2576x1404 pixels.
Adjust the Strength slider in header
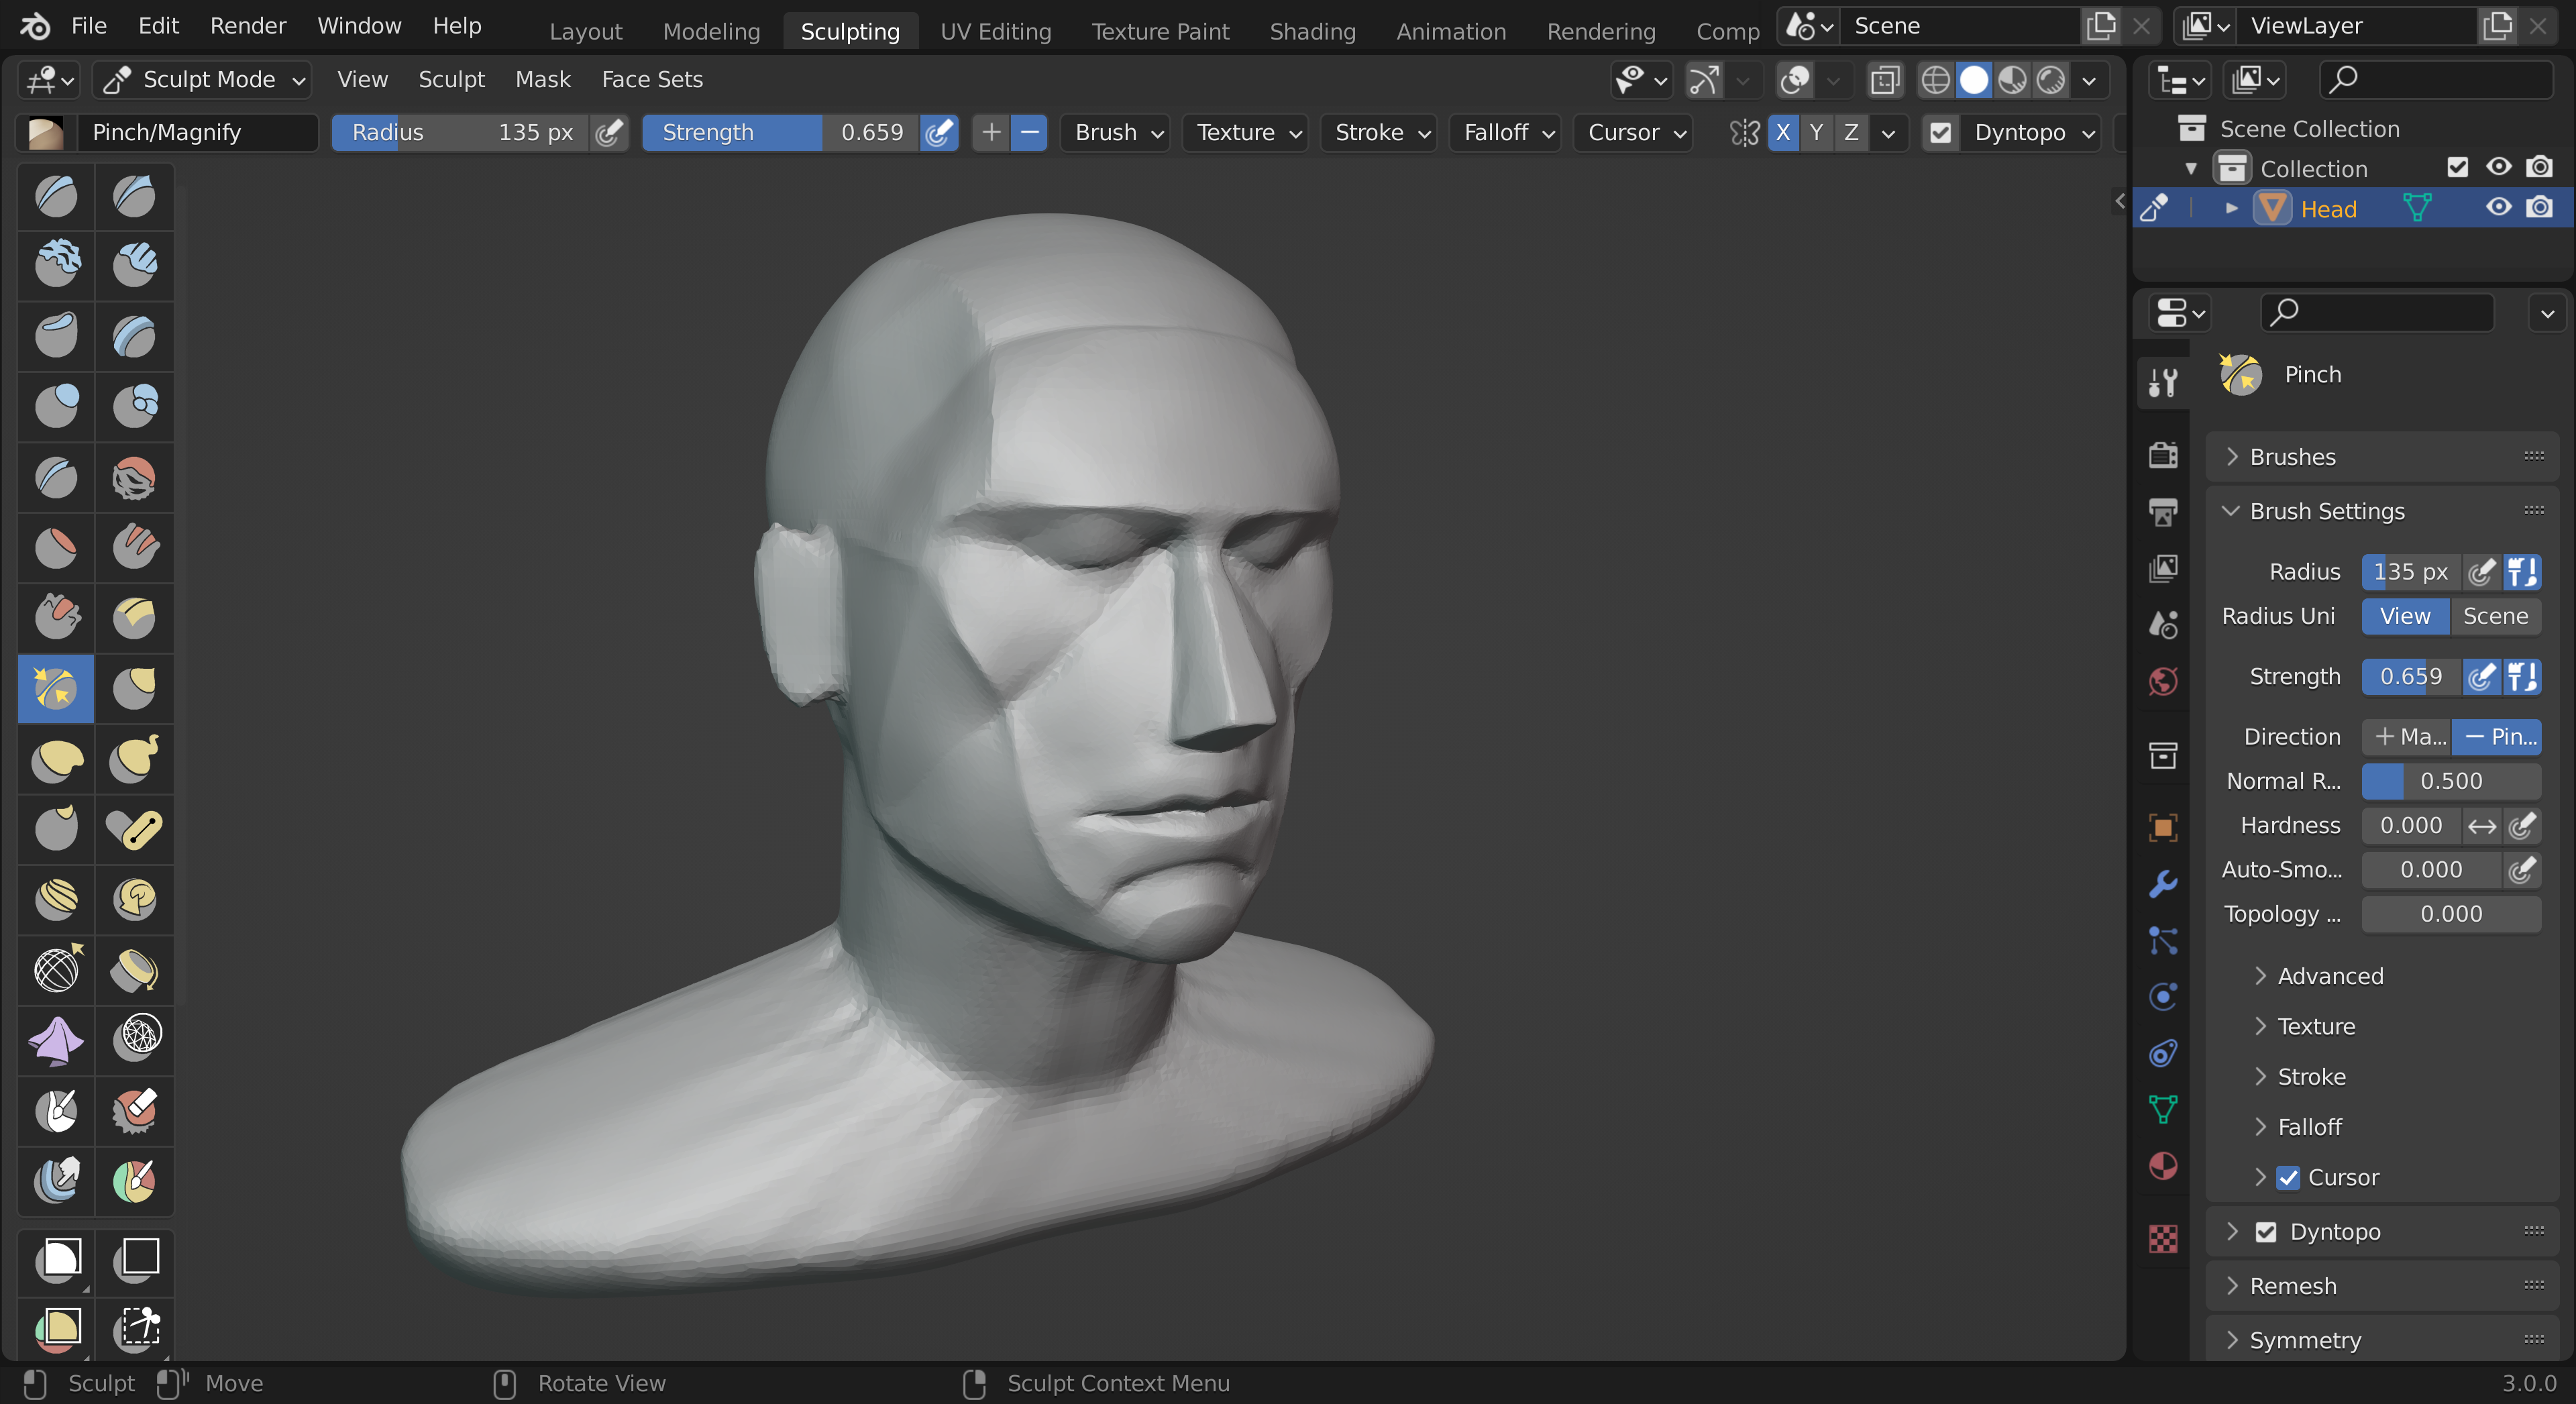(x=780, y=133)
